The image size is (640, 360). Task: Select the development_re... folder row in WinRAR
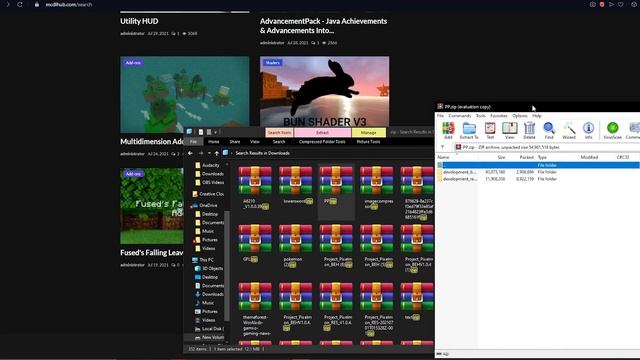coord(538,179)
